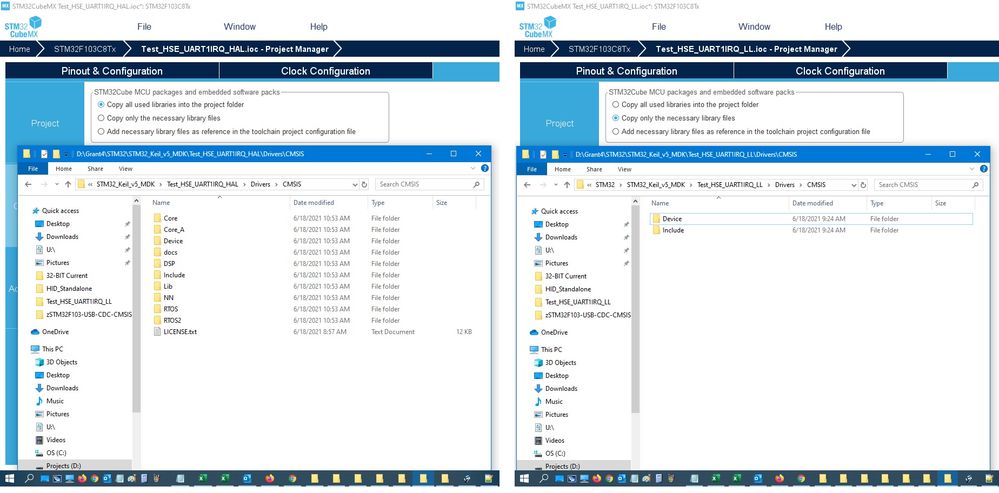
Task: Open the View ribbon tab in HAL Explorer
Action: (x=126, y=169)
